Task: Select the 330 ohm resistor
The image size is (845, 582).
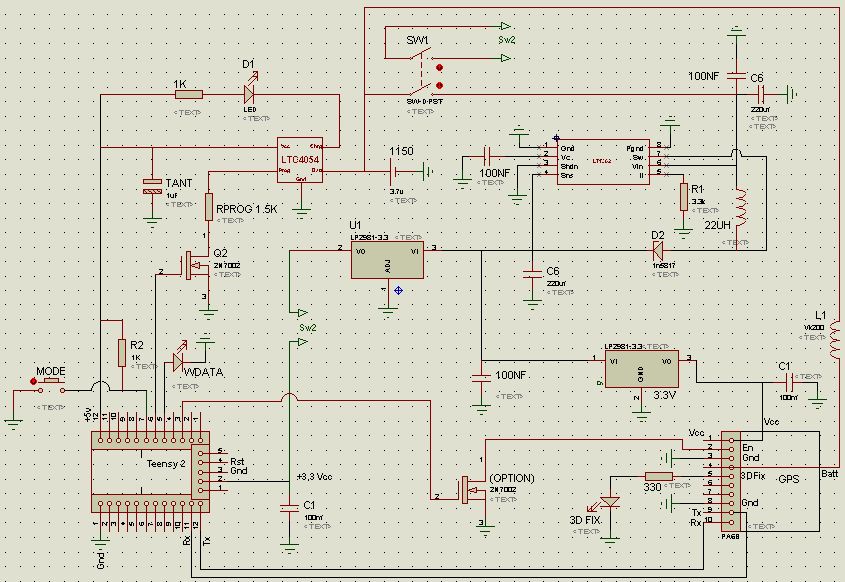Action: (x=659, y=476)
